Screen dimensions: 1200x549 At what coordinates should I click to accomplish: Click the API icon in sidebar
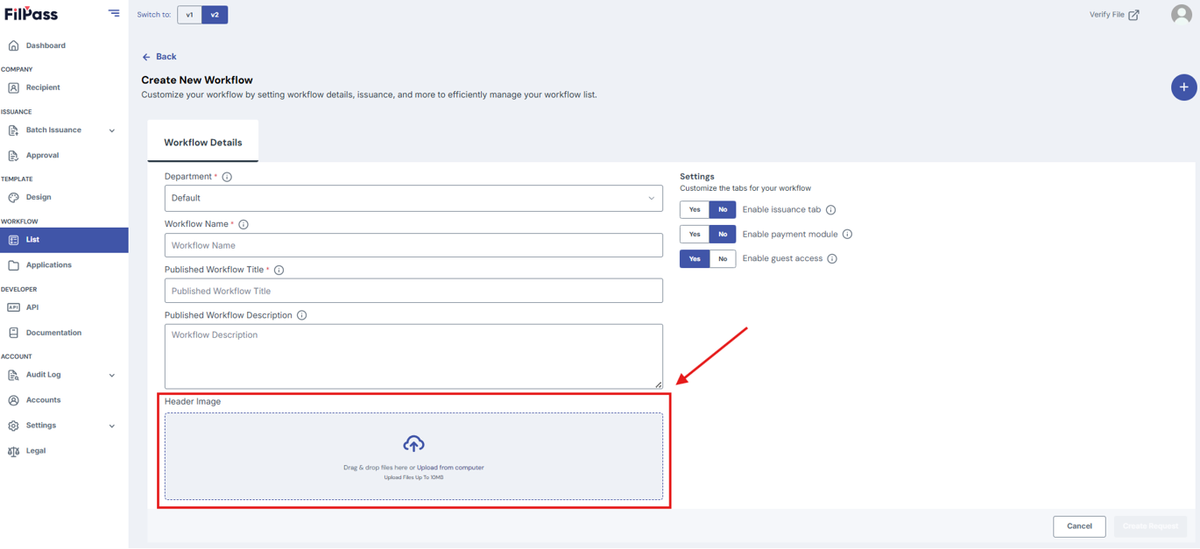pyautogui.click(x=14, y=307)
